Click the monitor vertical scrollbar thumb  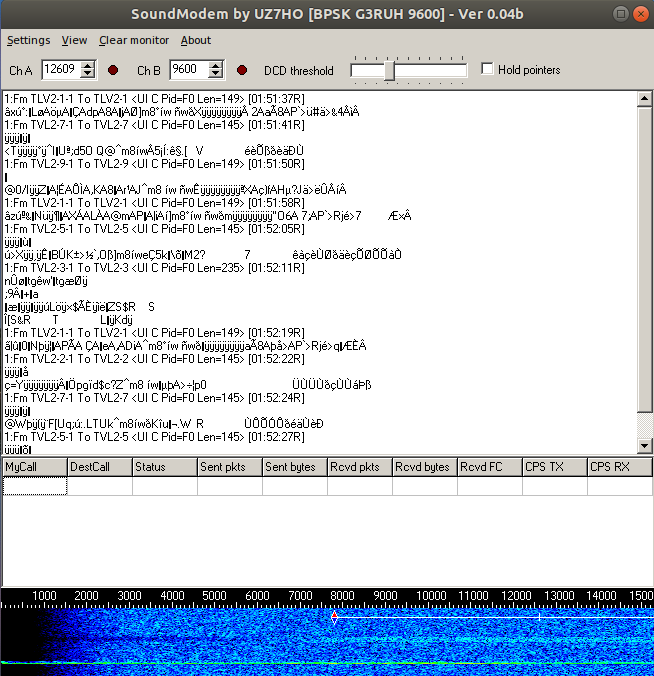(645, 260)
